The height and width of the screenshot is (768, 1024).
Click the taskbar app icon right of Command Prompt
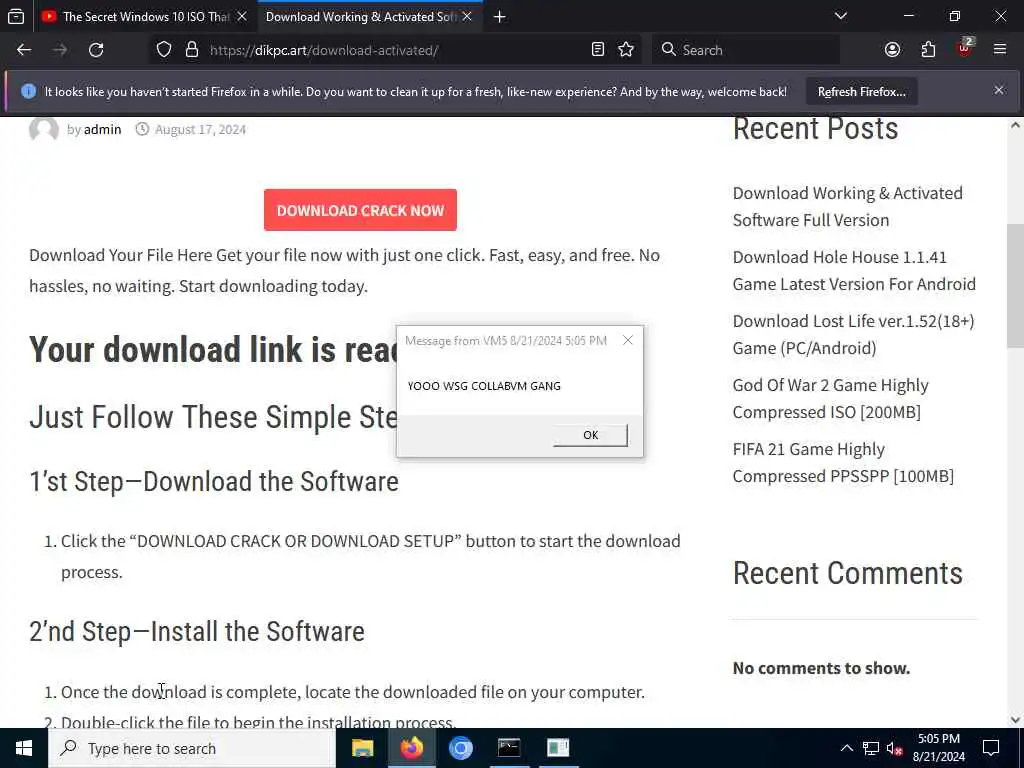point(558,748)
